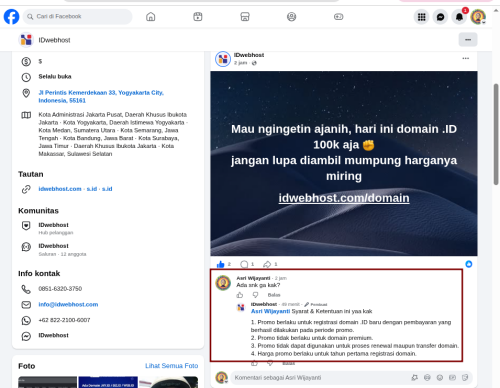Open IDwebhost Messenger contact
Image resolution: width=500 pixels, height=388 pixels.
53,335
